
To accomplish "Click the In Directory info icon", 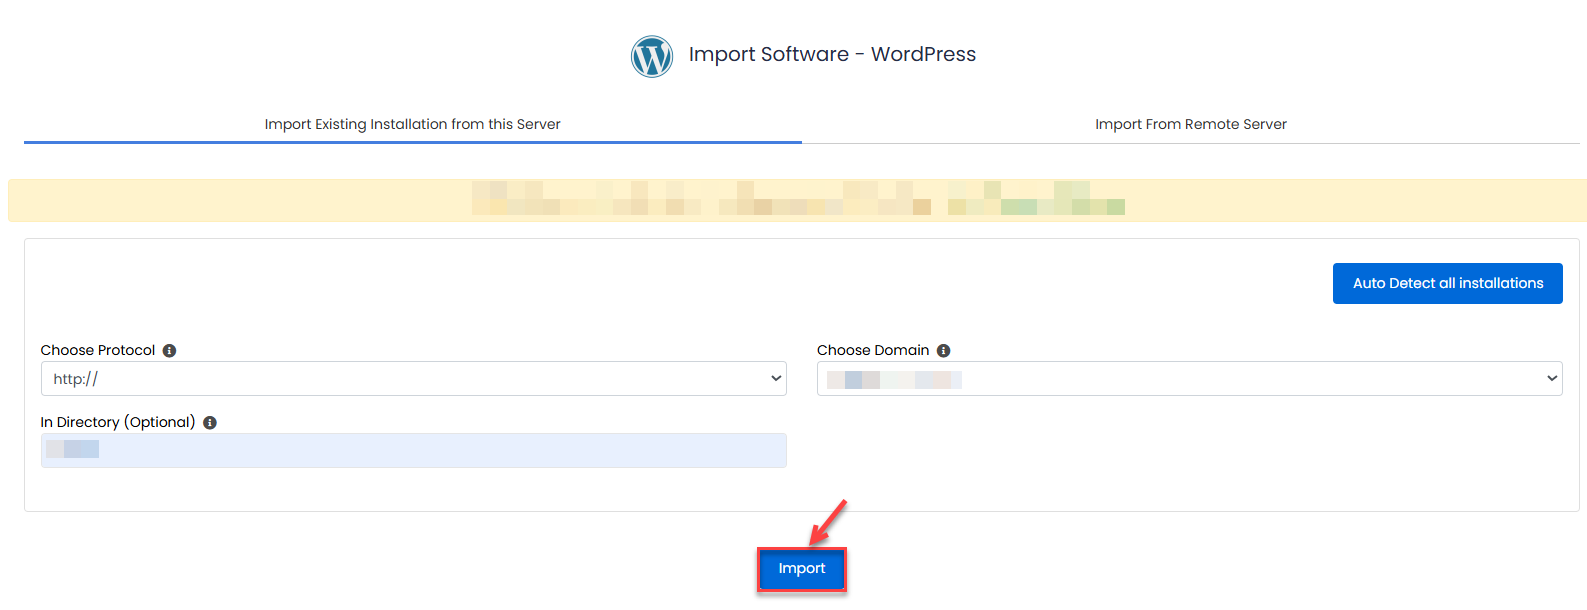I will coord(210,423).
